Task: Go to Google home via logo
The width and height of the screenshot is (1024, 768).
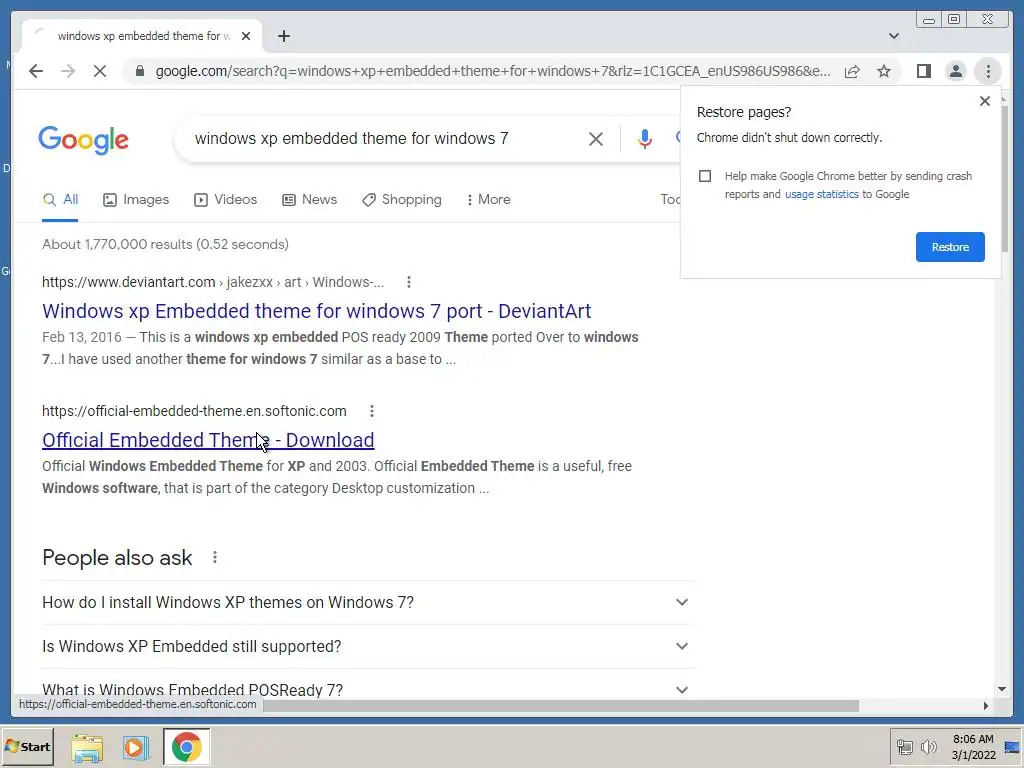Action: click(84, 140)
